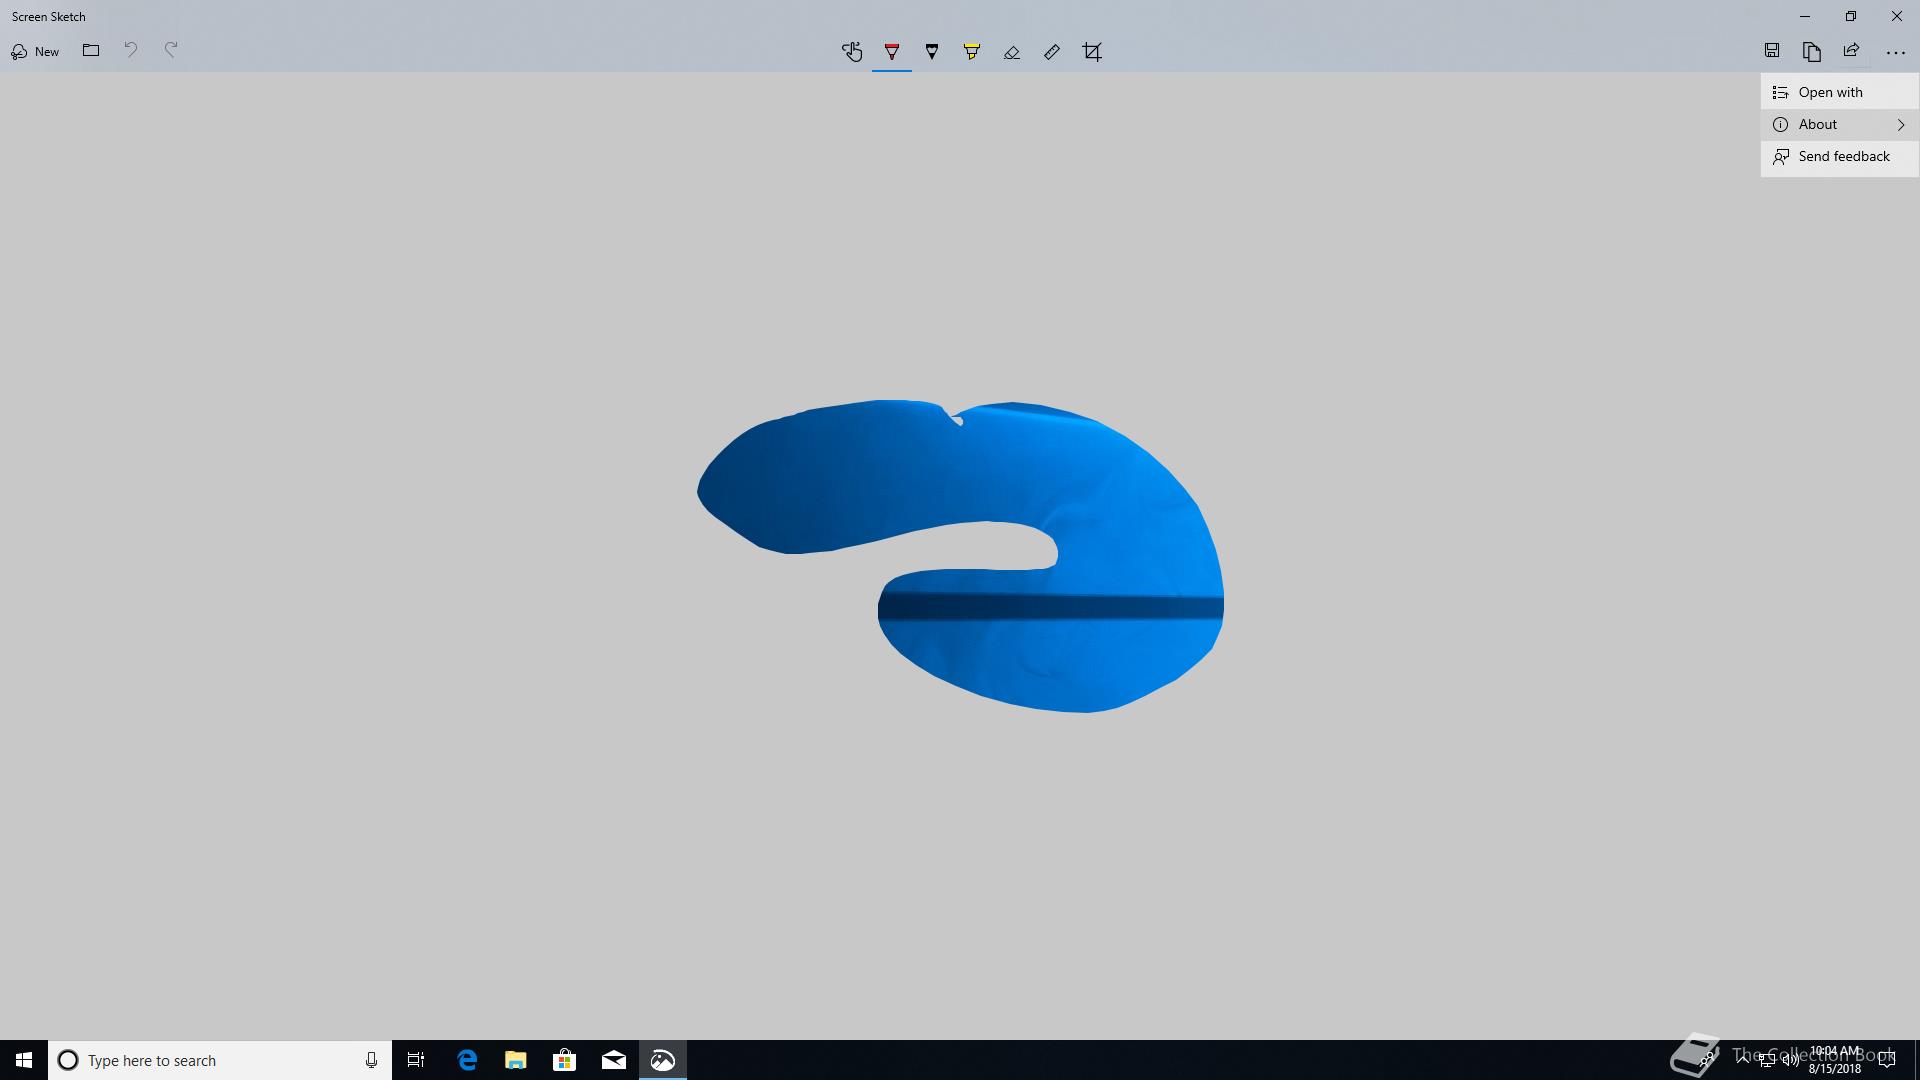Toggle the Ruler tool
Viewport: 1920px width, 1080px height.
(1052, 52)
